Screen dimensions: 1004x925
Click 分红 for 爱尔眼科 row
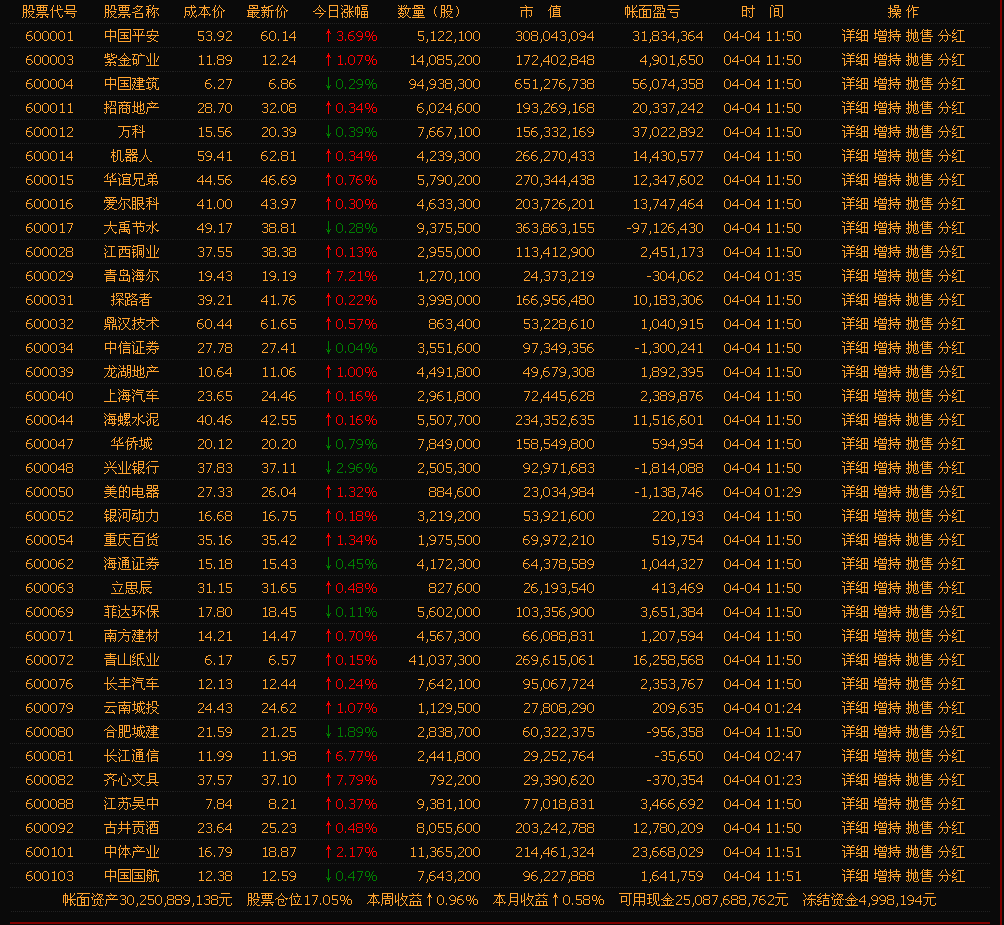click(951, 204)
